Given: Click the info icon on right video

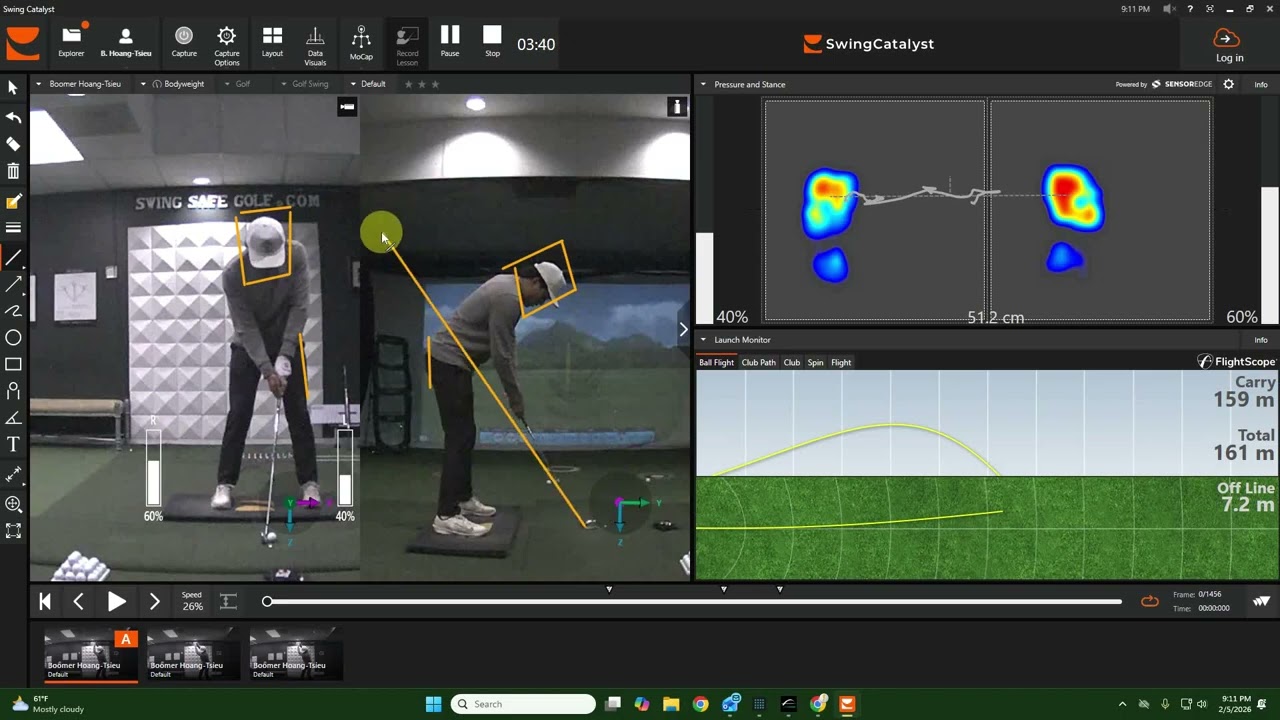Looking at the screenshot, I should pos(677,107).
